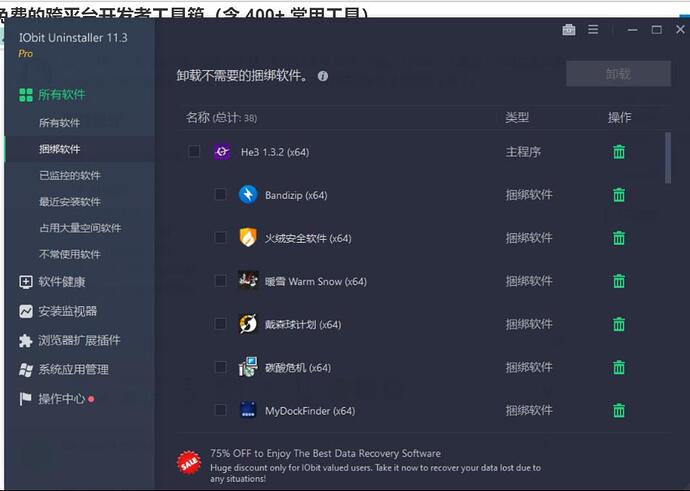Click the toolbox icon in title bar
This screenshot has width=690, height=491.
click(569, 30)
